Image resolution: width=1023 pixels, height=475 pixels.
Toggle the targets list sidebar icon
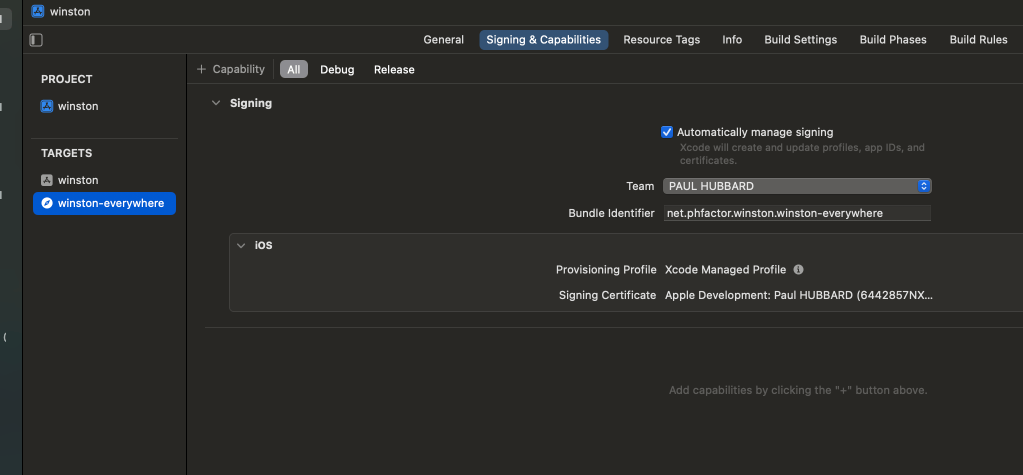(36, 40)
